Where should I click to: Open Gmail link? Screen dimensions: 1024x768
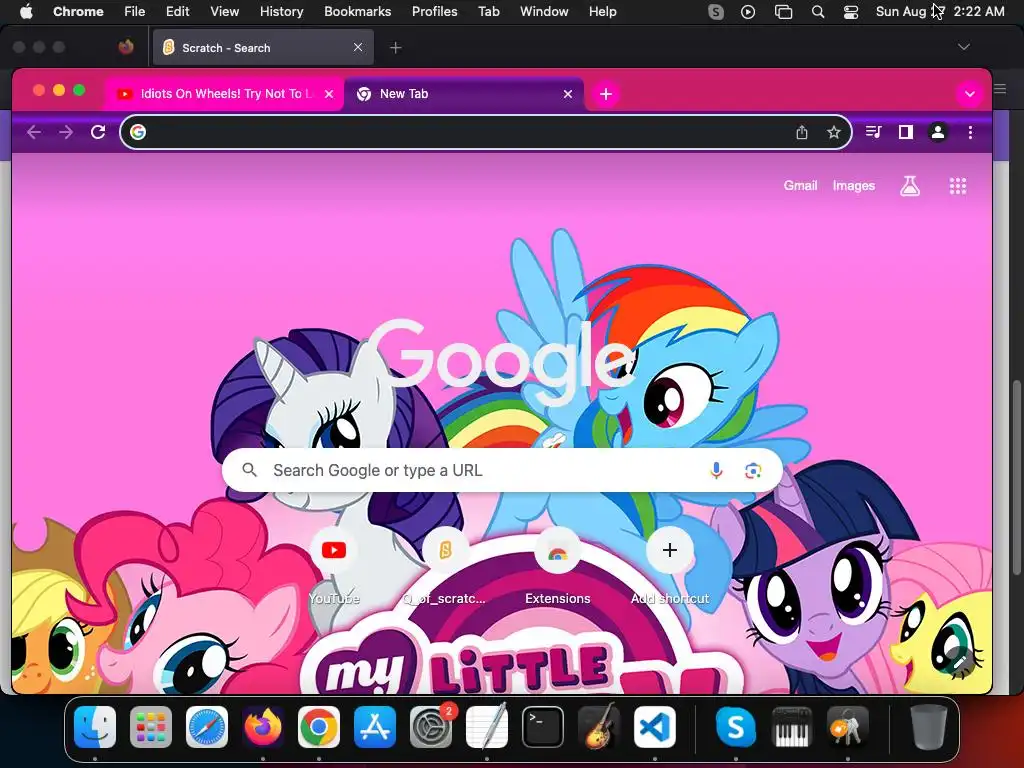[x=800, y=185]
